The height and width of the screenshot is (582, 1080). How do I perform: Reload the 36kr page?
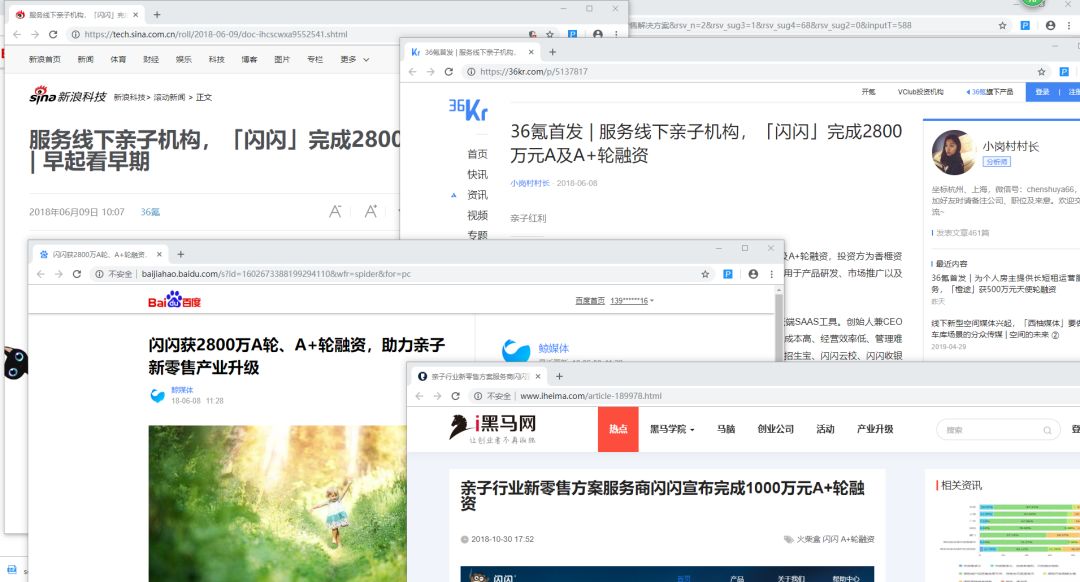click(x=448, y=72)
